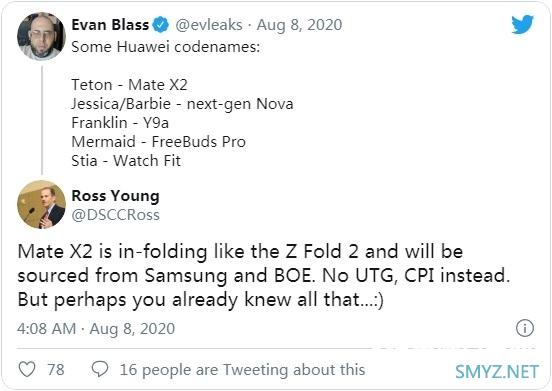The image size is (552, 391).
Task: View 16 people are Tweeting about this
Action: (x=242, y=370)
